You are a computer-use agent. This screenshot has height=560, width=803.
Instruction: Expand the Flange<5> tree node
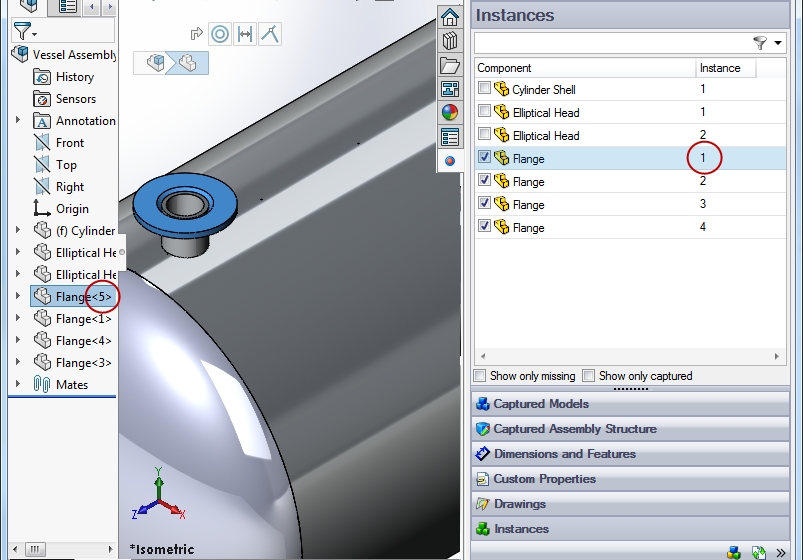click(18, 297)
